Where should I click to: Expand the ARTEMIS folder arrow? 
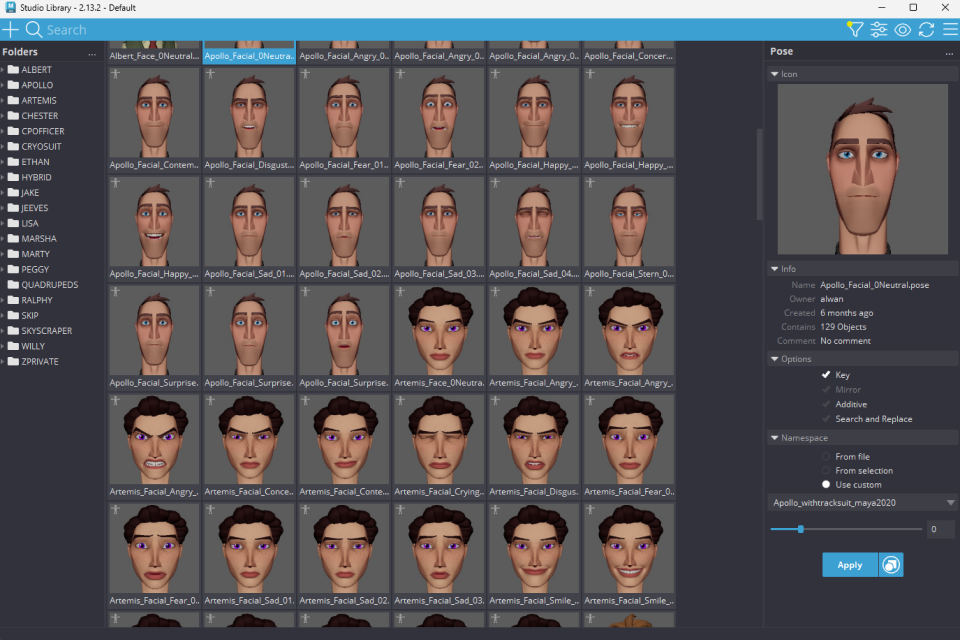(3, 100)
